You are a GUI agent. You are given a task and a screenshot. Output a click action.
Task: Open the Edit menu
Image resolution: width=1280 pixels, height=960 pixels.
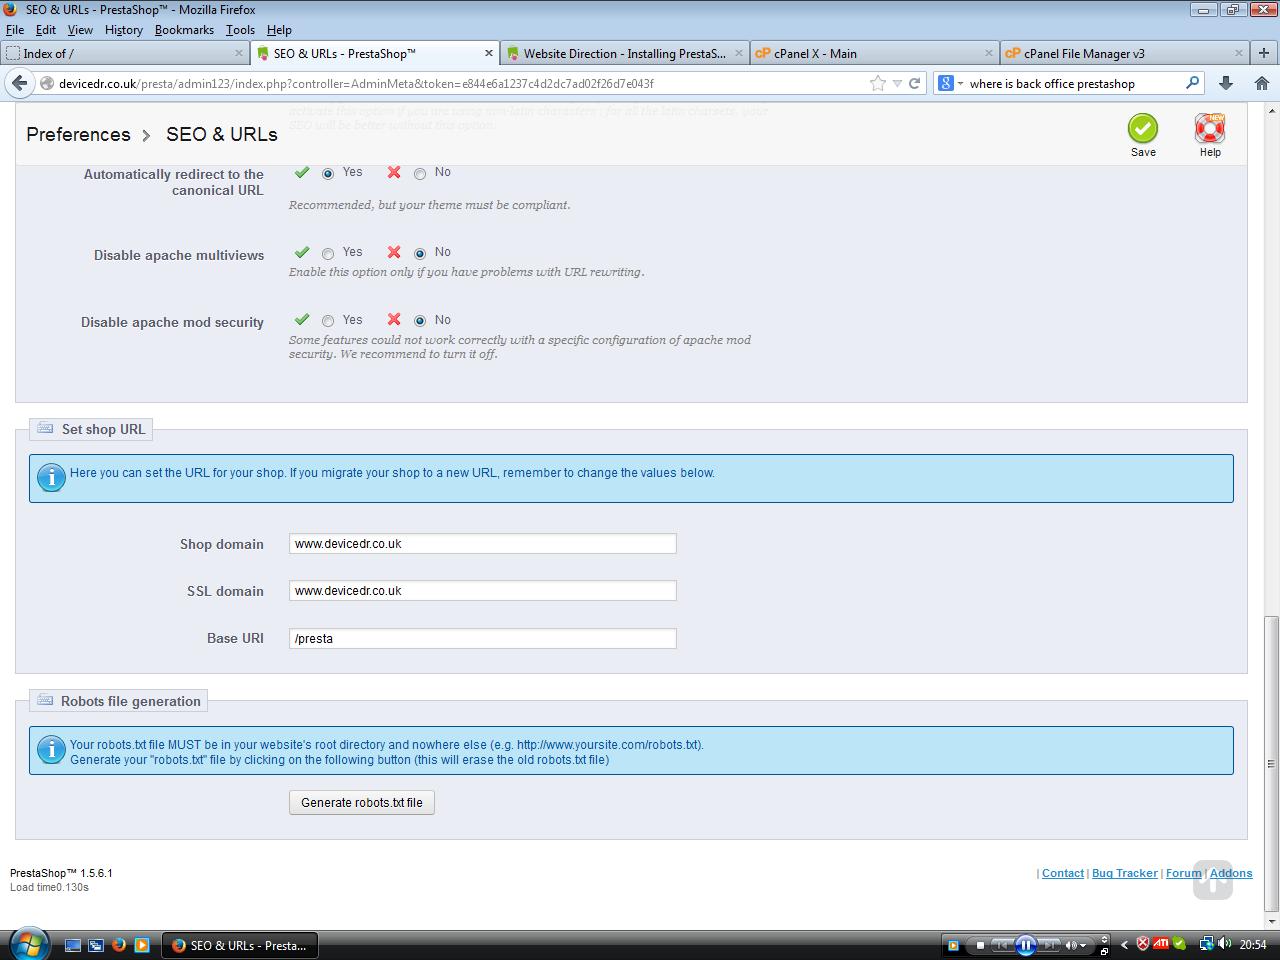46,30
